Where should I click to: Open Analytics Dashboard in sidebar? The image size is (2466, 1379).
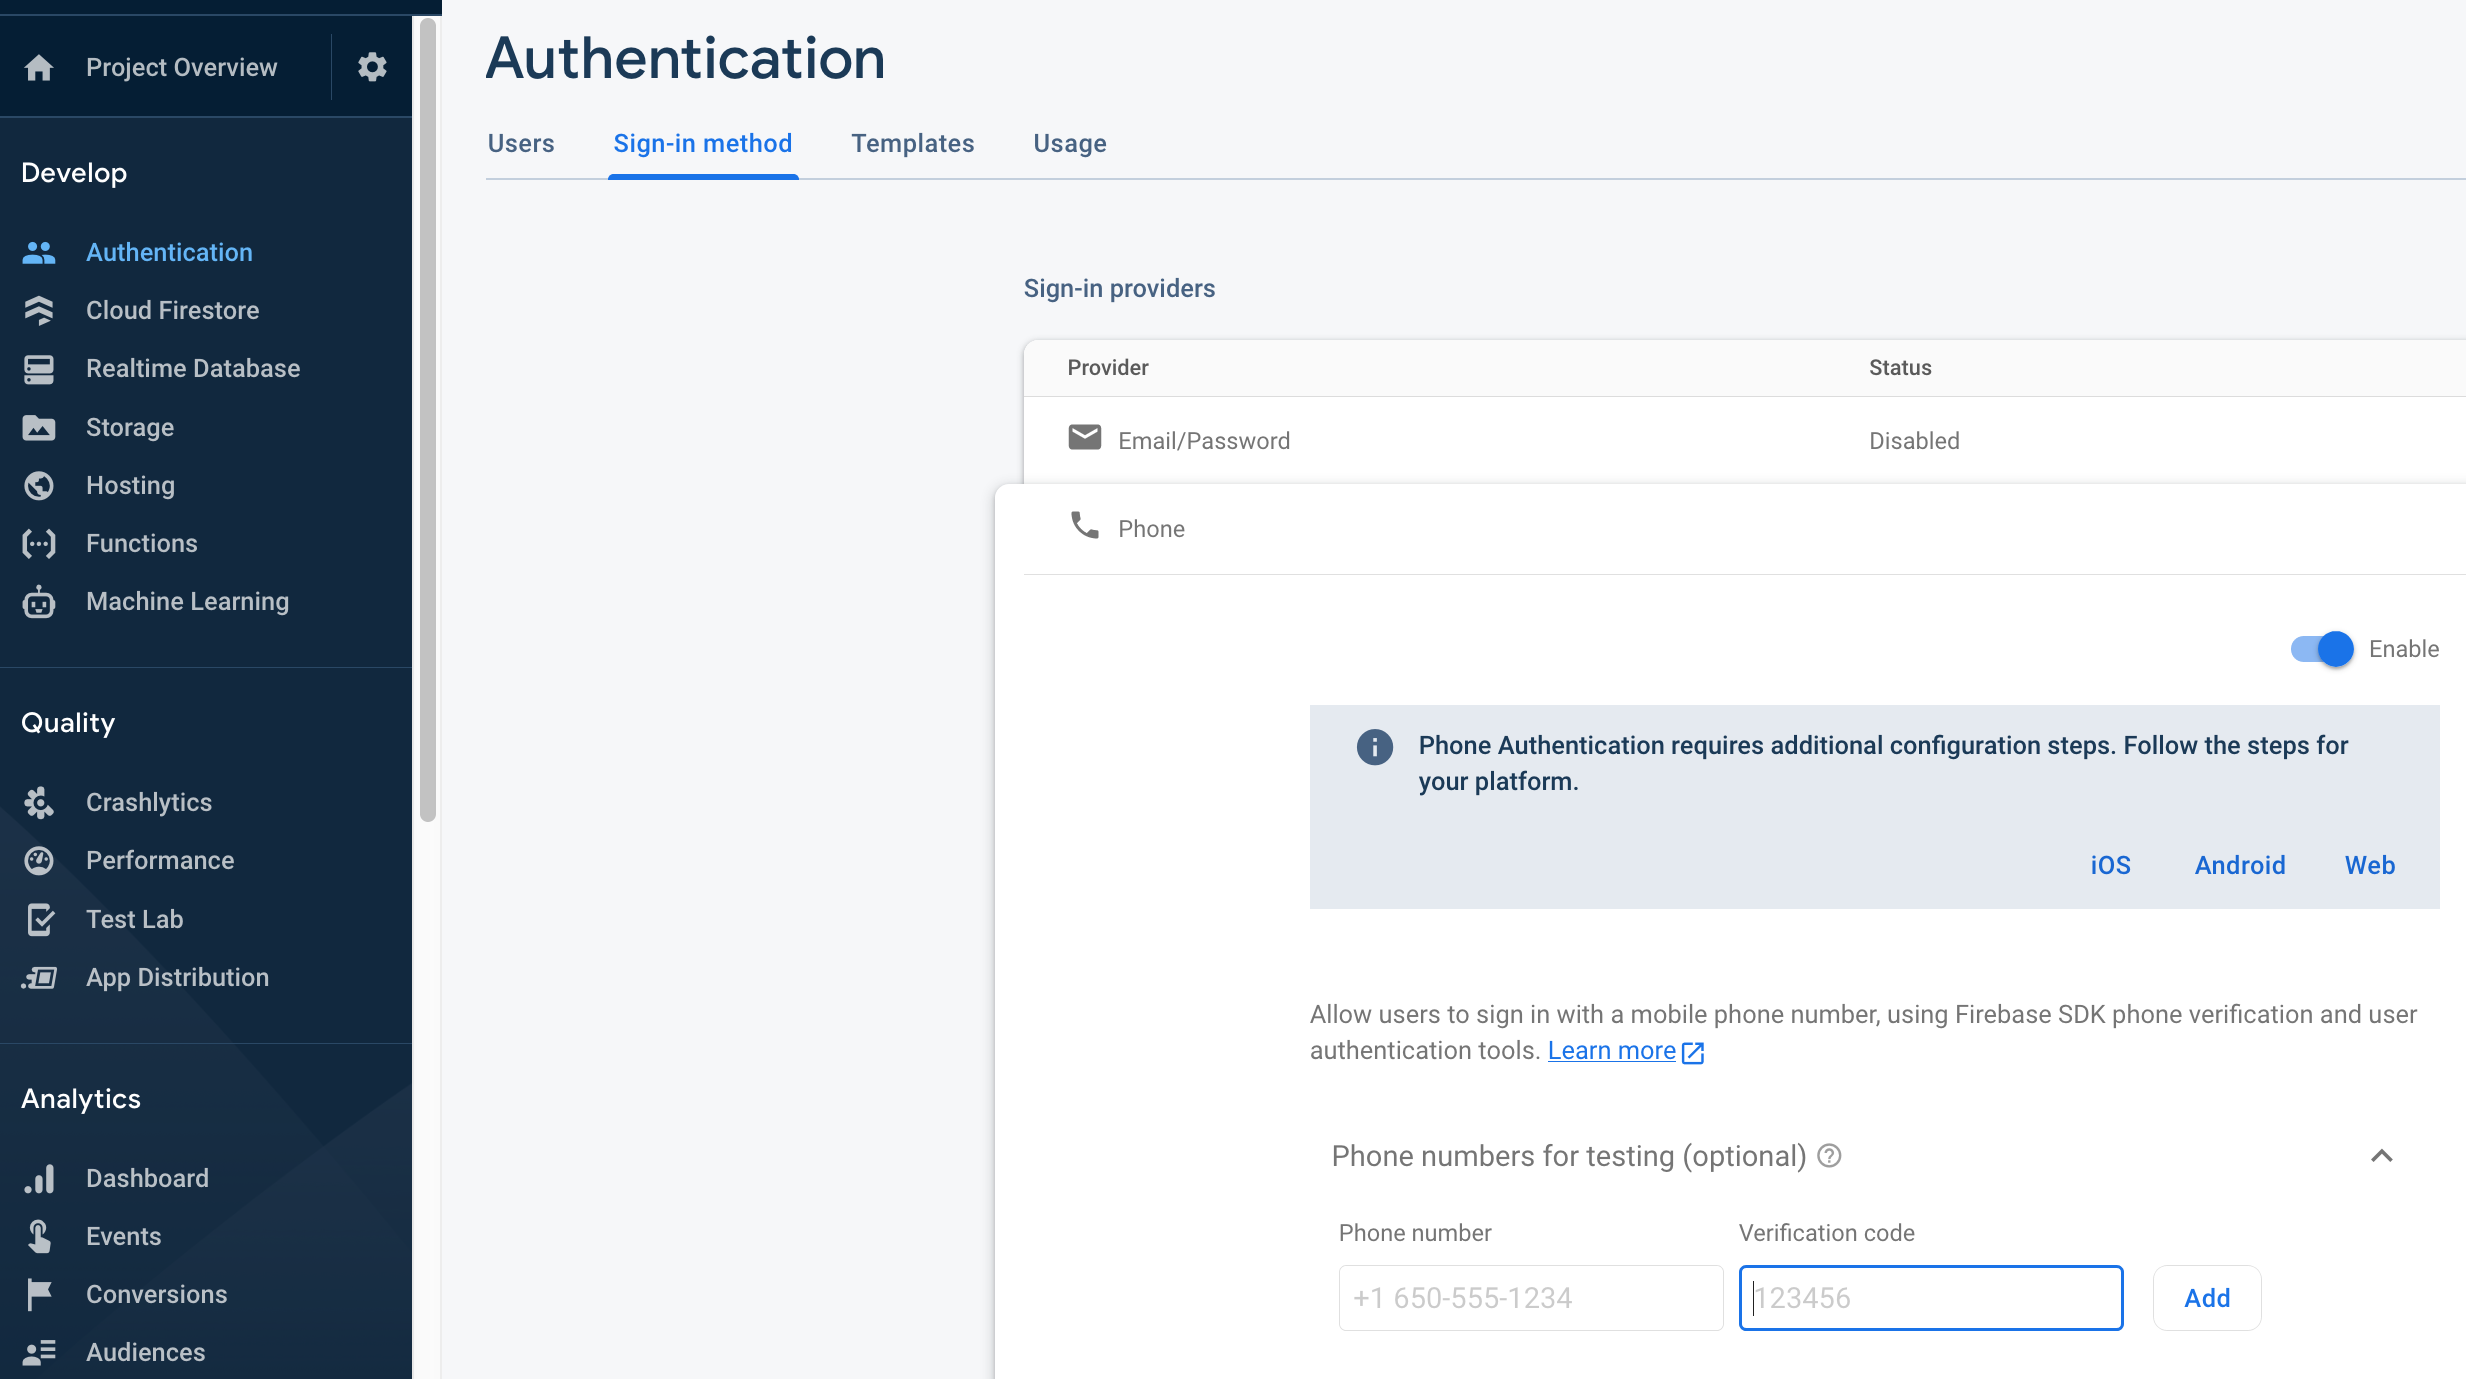coord(147,1179)
